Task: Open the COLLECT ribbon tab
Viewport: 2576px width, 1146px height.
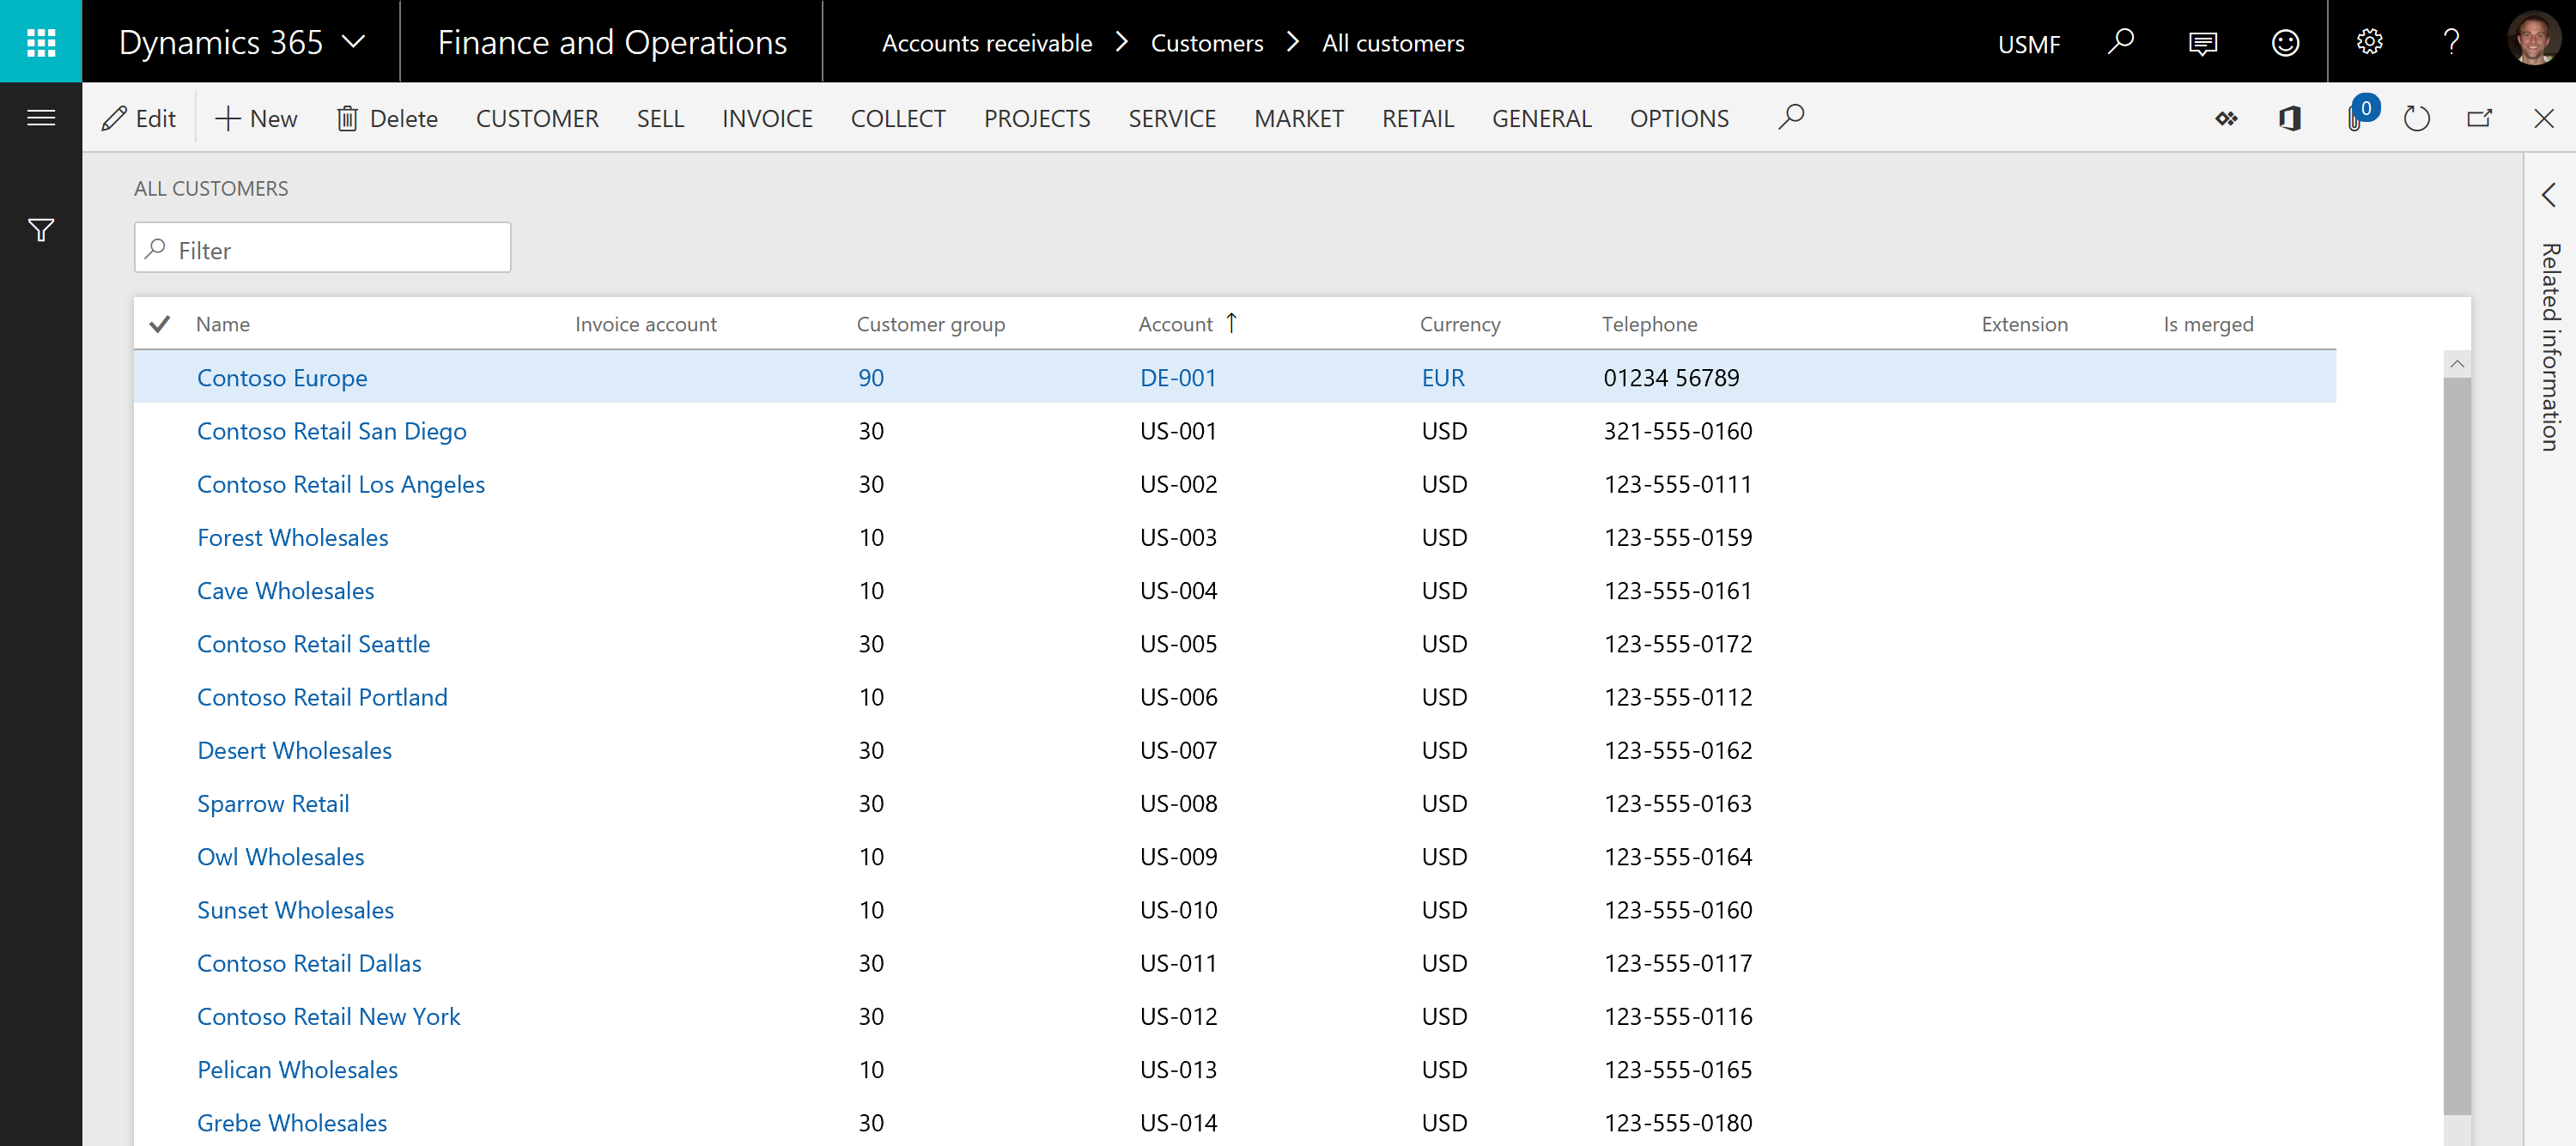Action: (899, 118)
